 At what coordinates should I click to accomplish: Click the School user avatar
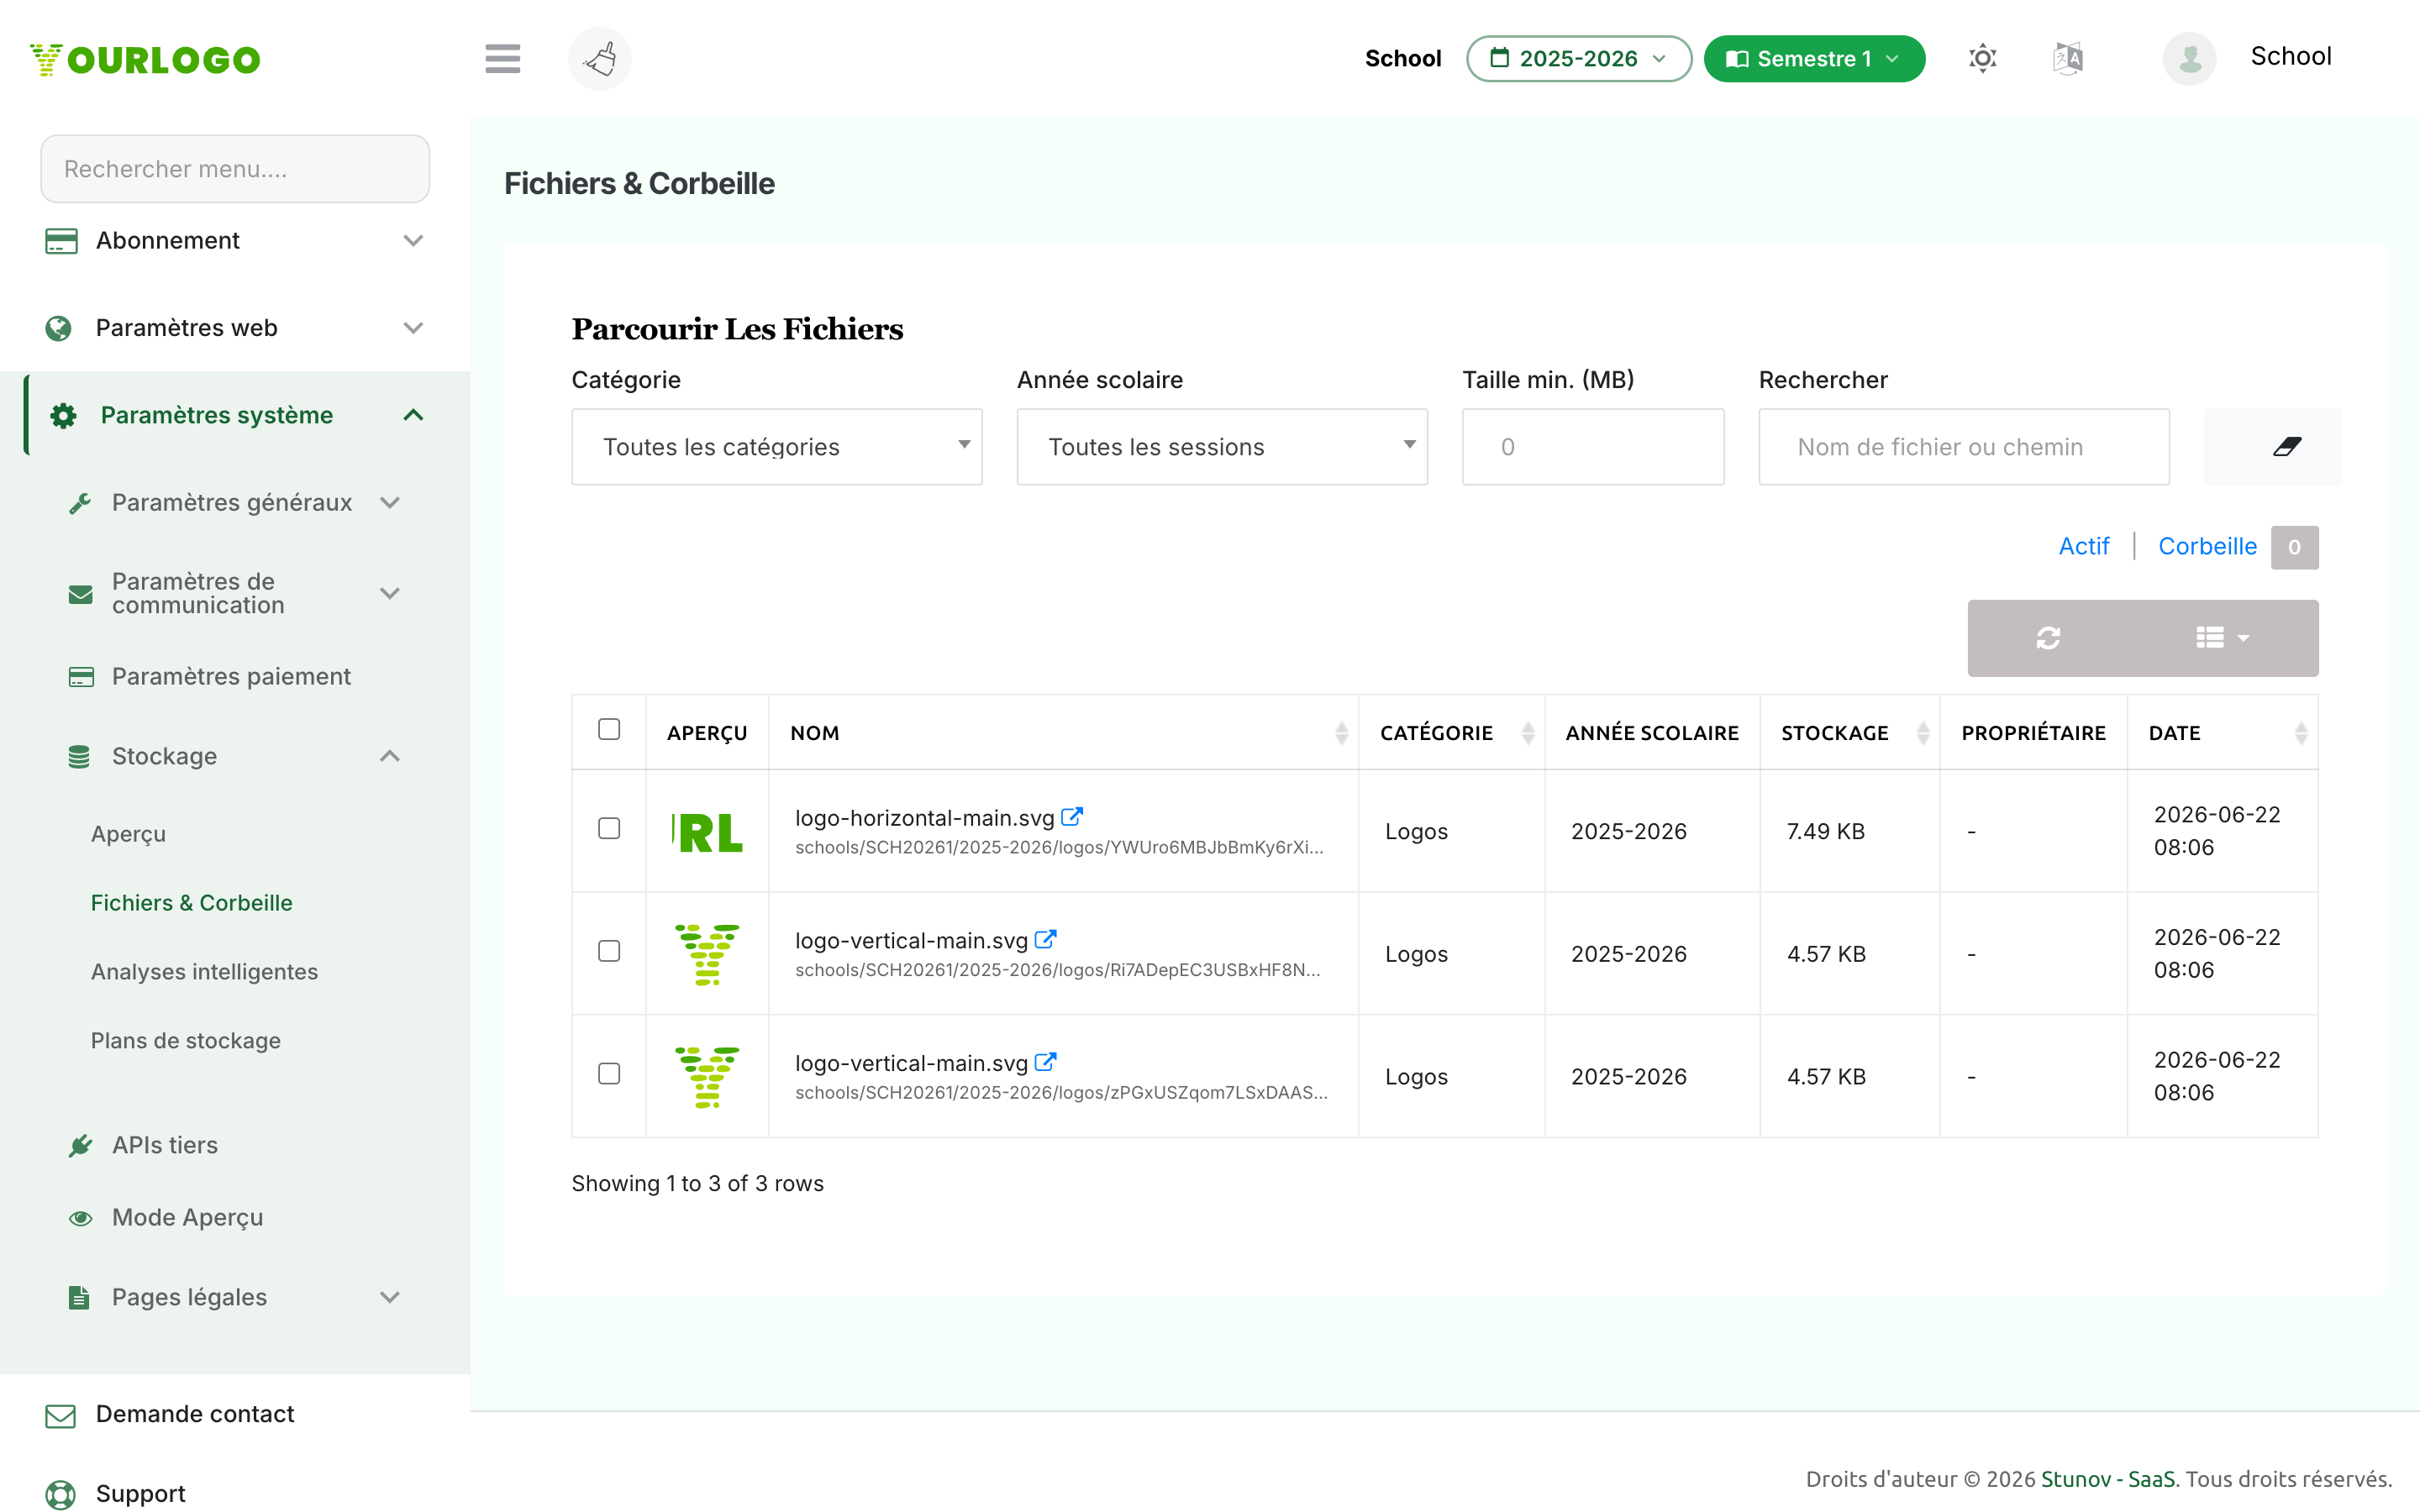(2189, 58)
